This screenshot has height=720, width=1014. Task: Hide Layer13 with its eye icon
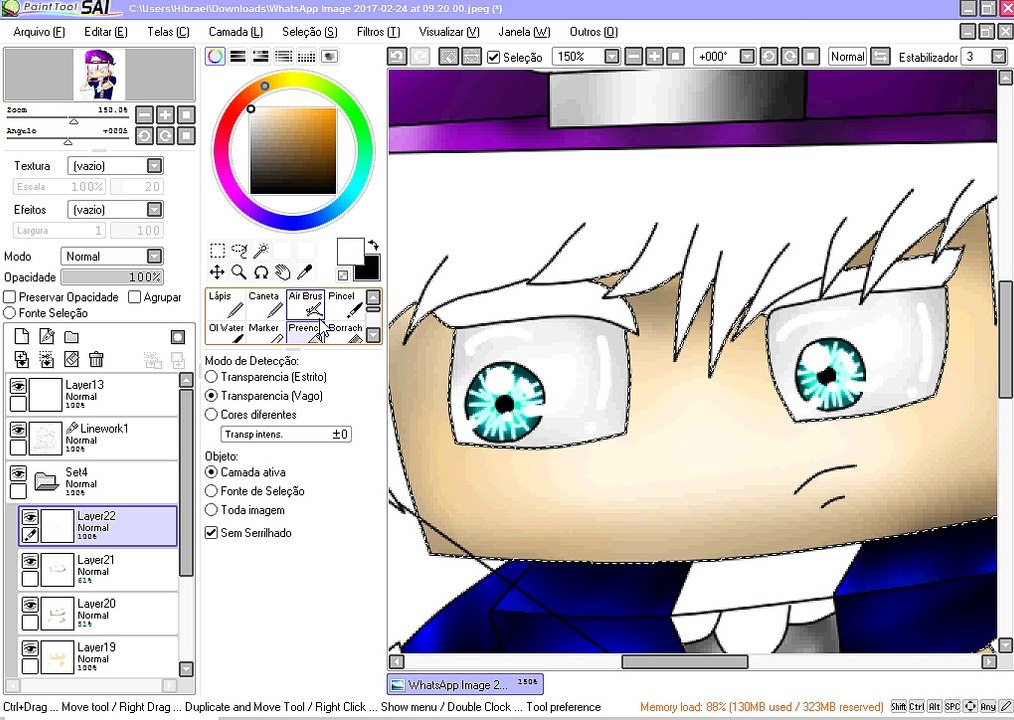tap(18, 386)
